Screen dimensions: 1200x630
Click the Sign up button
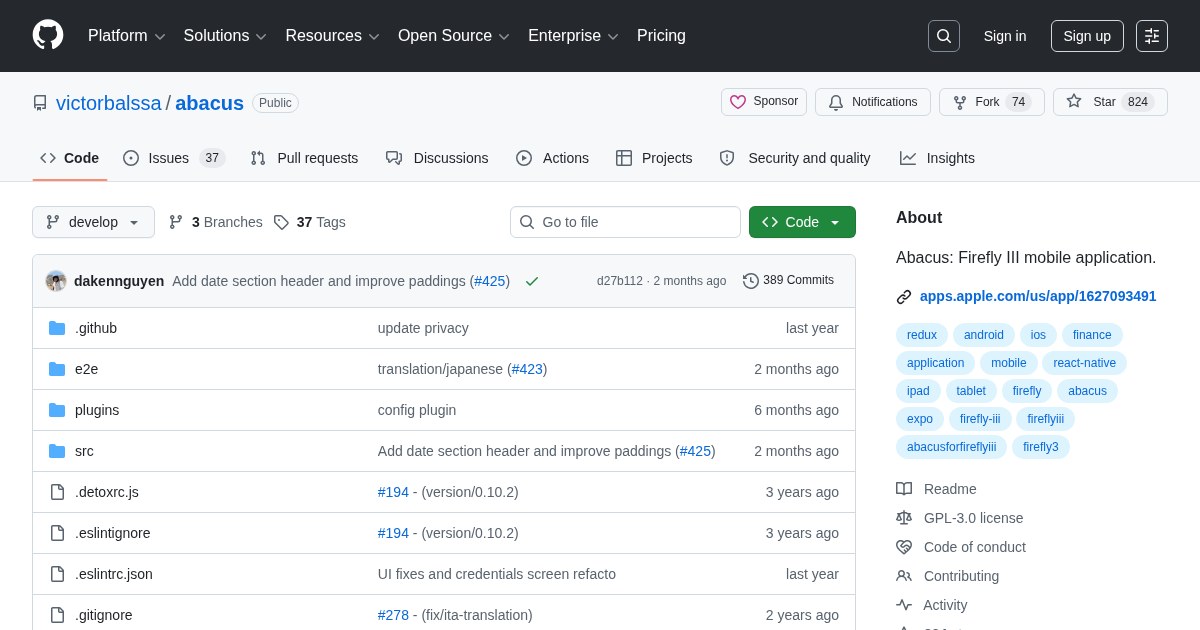(x=1087, y=36)
